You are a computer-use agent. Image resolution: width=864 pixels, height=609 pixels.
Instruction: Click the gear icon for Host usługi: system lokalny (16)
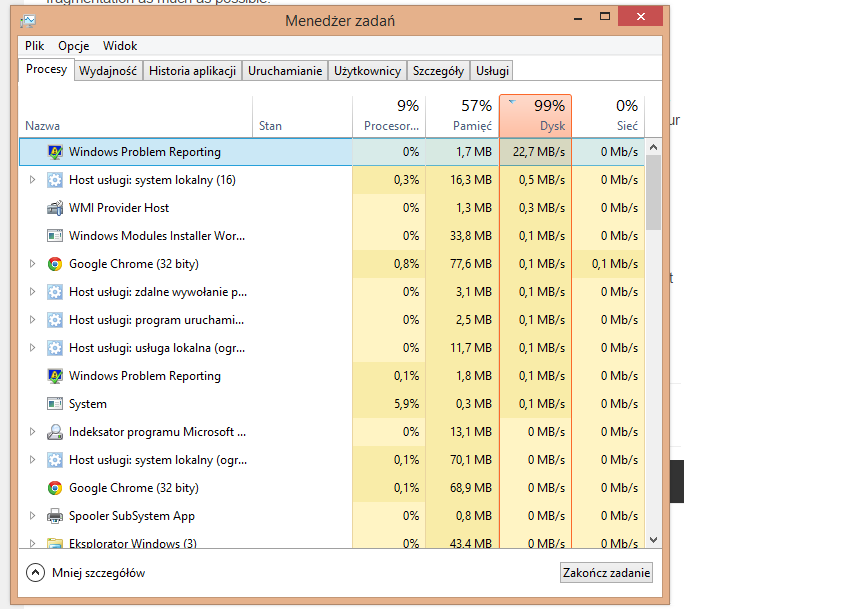click(x=55, y=180)
